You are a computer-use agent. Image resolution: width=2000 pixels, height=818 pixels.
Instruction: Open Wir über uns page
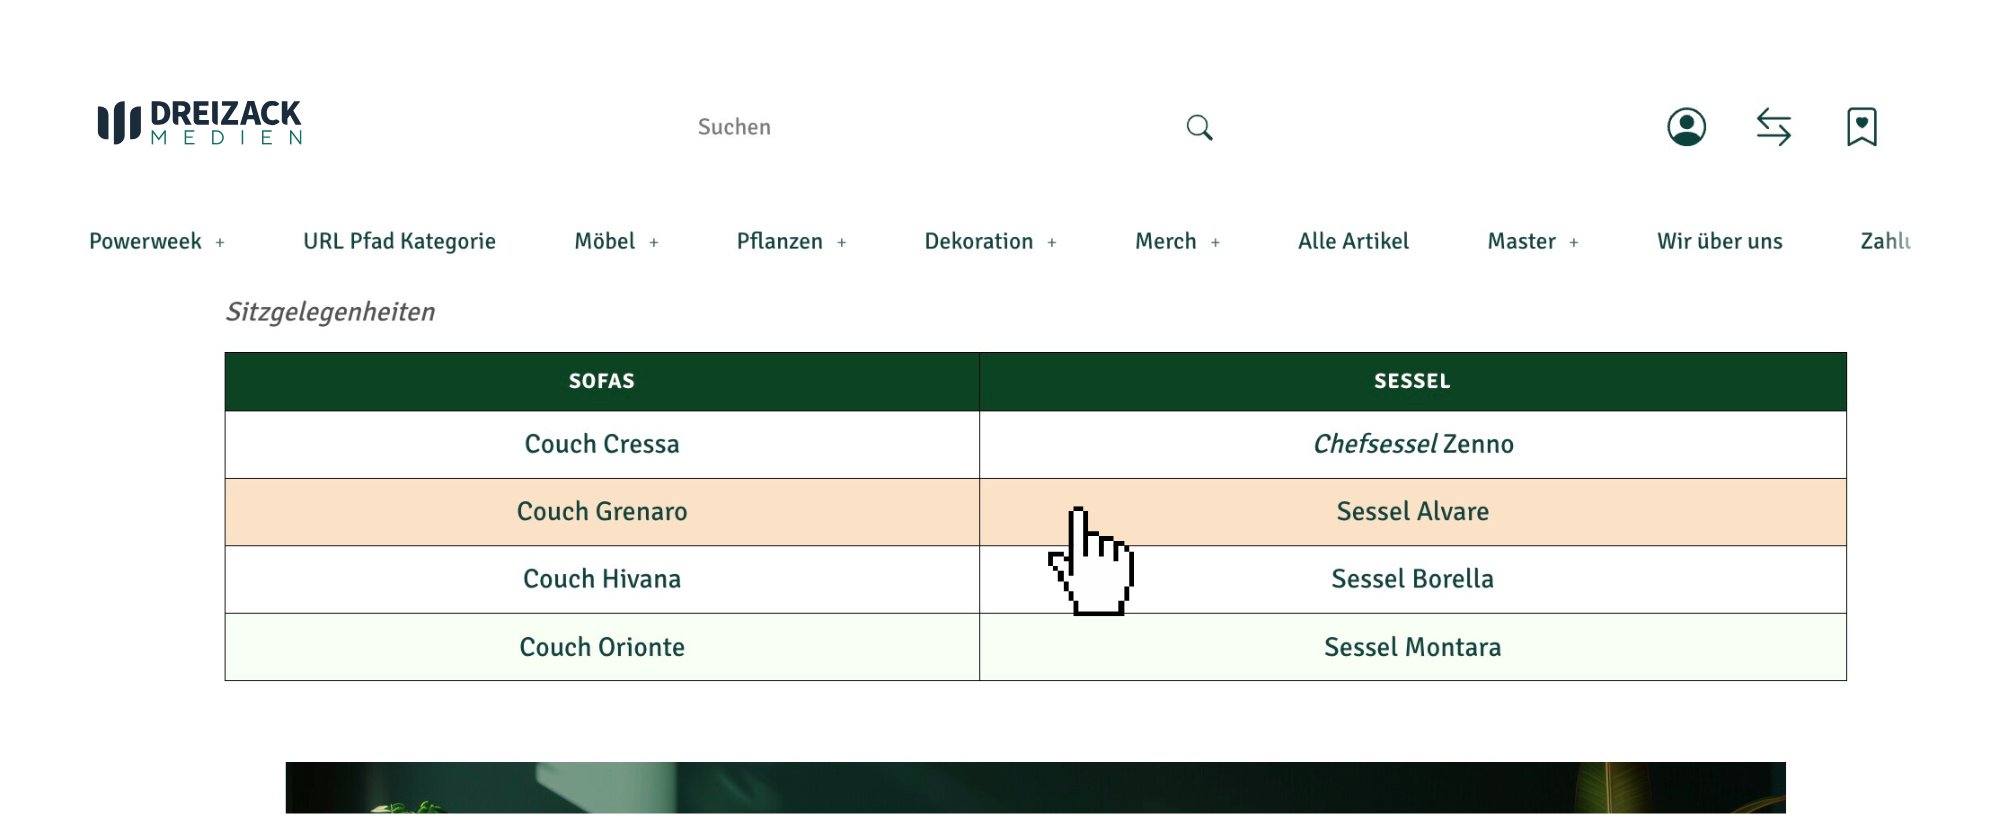(x=1719, y=241)
